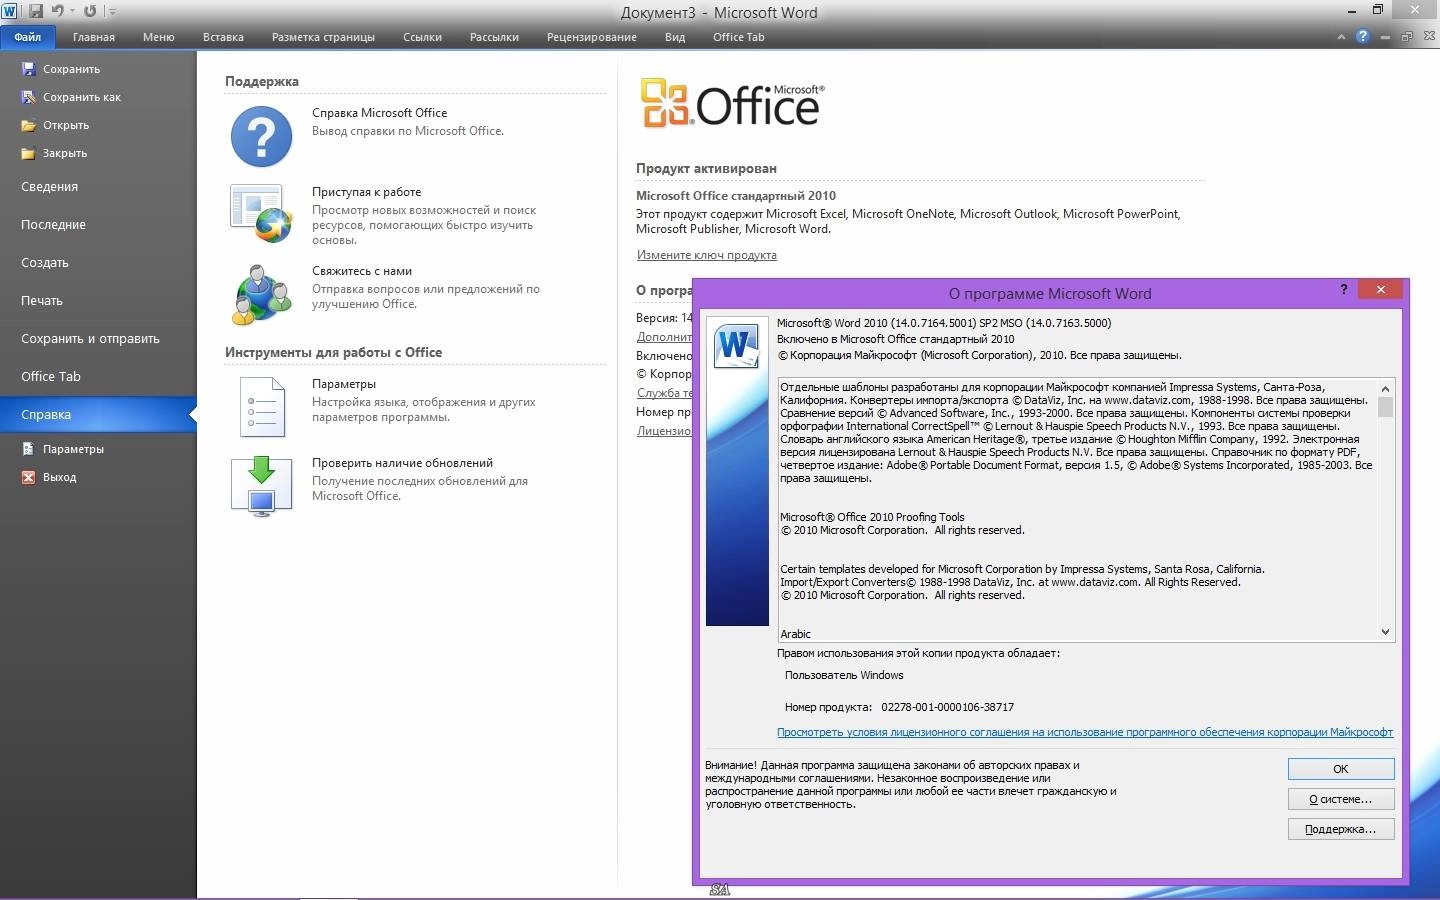The height and width of the screenshot is (900, 1440).
Task: Open the Файл tab
Action: point(28,37)
